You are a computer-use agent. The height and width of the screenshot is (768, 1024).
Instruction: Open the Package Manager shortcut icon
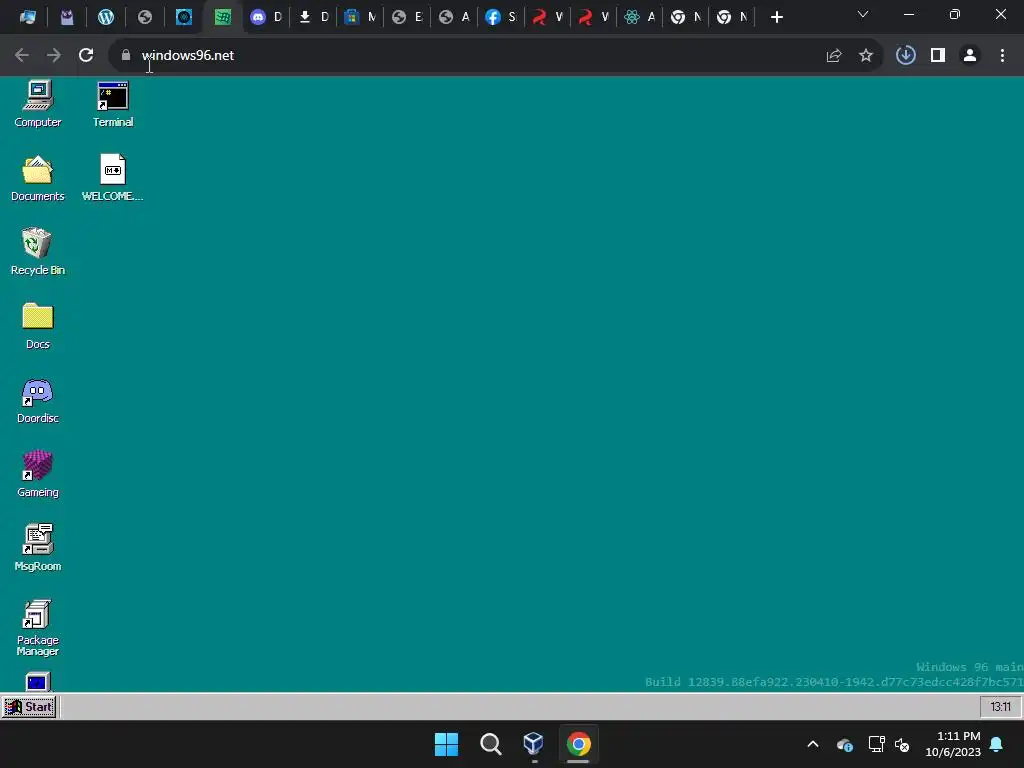[x=38, y=627]
